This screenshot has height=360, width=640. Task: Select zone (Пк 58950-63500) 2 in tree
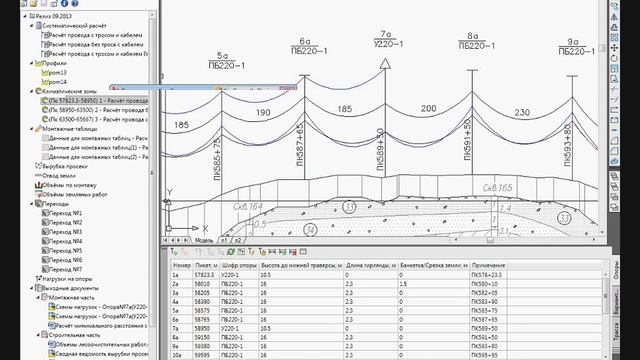(95, 110)
